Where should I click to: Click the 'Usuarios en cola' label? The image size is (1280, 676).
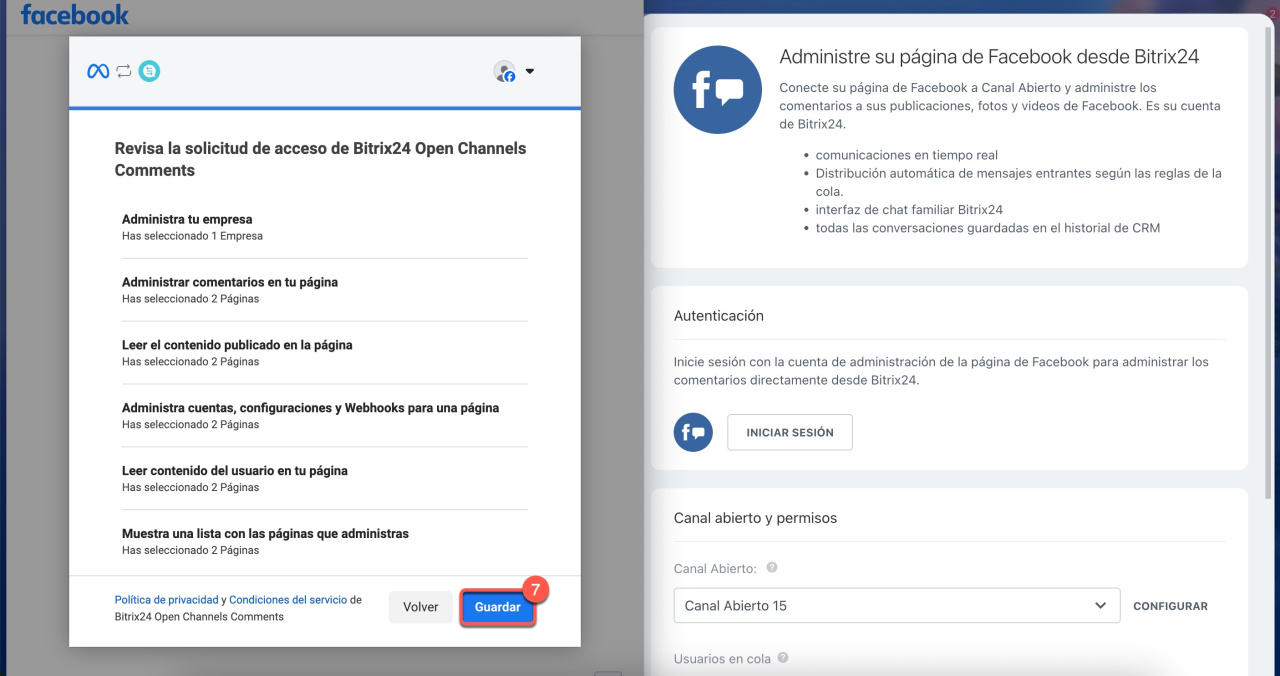722,659
